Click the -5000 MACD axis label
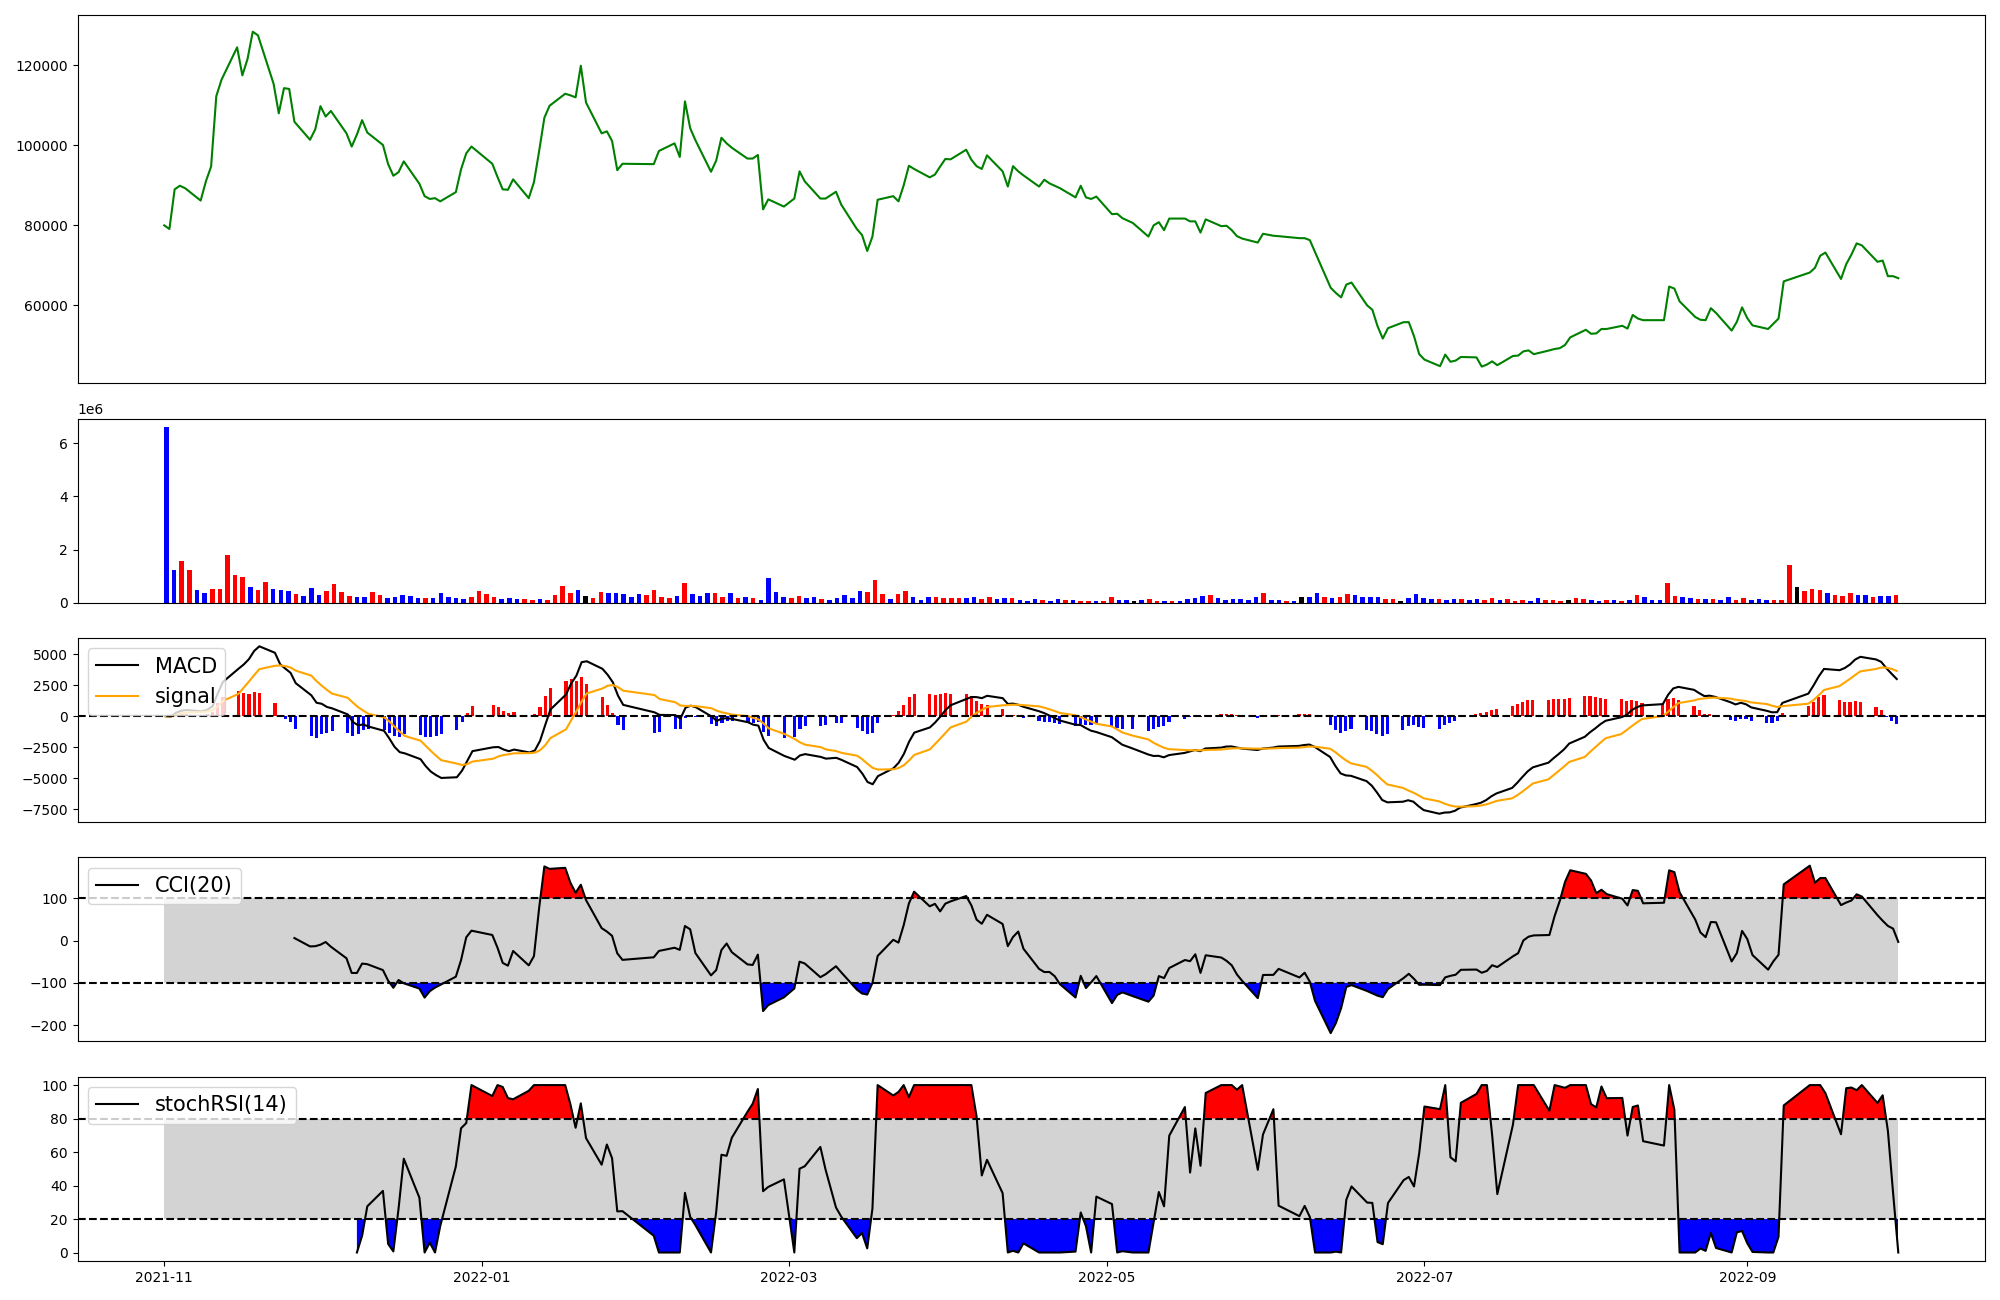The image size is (2000, 1300). (47, 779)
